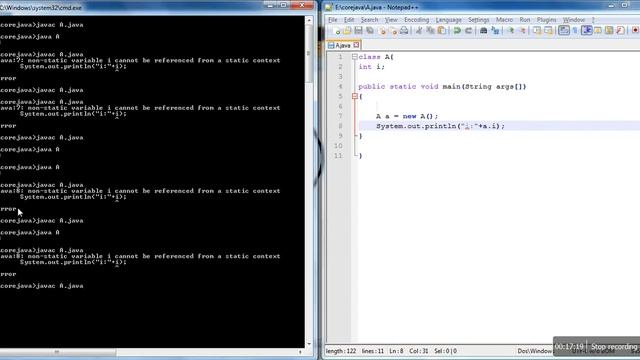This screenshot has width=640, height=360.
Task: Click the Save All toolbar icon
Action: coord(370,31)
